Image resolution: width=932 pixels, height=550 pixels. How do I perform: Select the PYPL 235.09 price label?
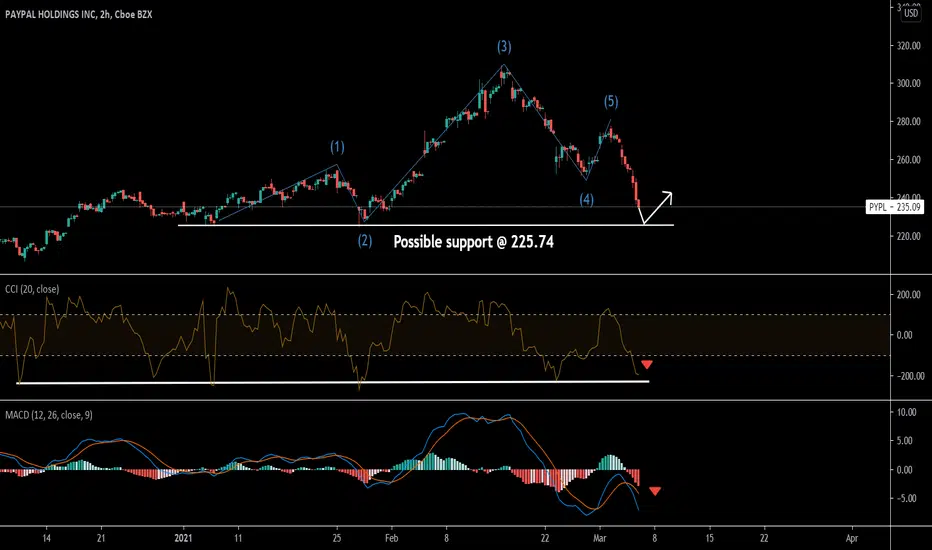[x=895, y=207]
